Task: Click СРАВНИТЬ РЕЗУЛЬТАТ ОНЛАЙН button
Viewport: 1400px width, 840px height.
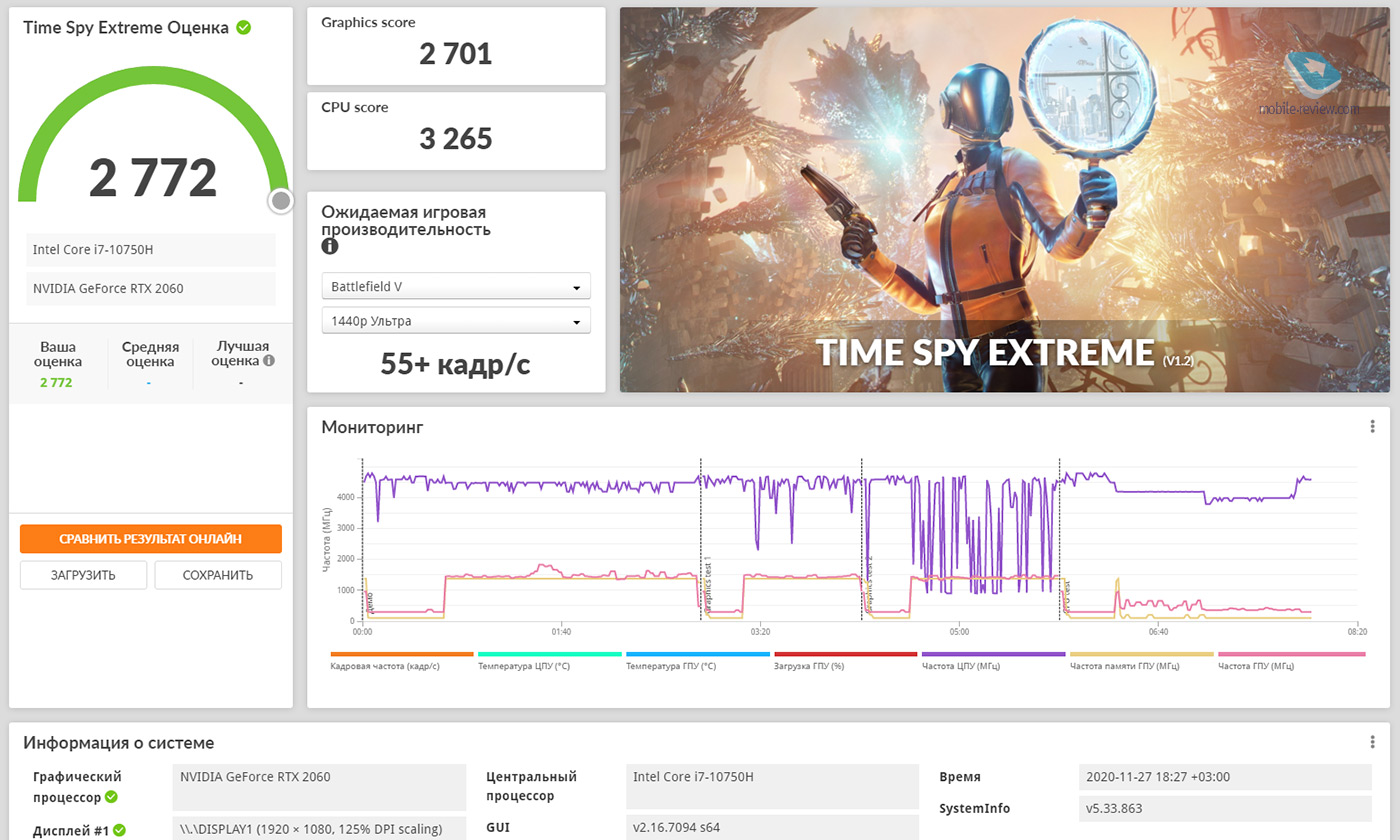Action: pyautogui.click(x=151, y=539)
